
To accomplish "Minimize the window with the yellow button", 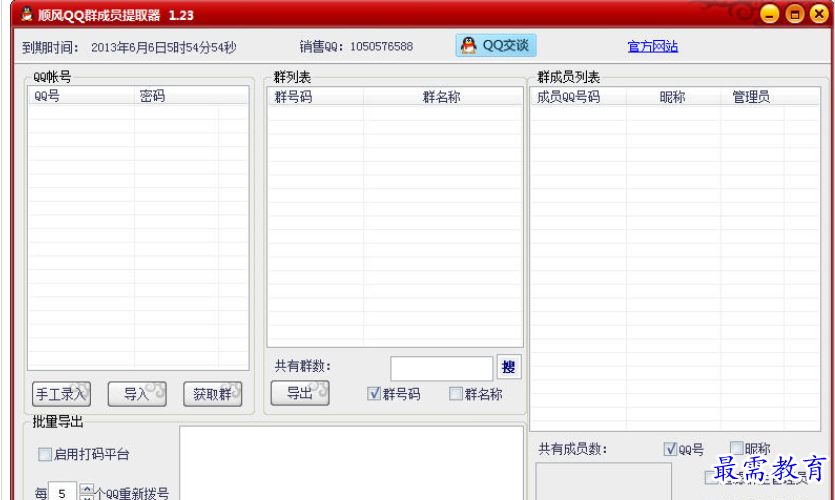I will 769,14.
